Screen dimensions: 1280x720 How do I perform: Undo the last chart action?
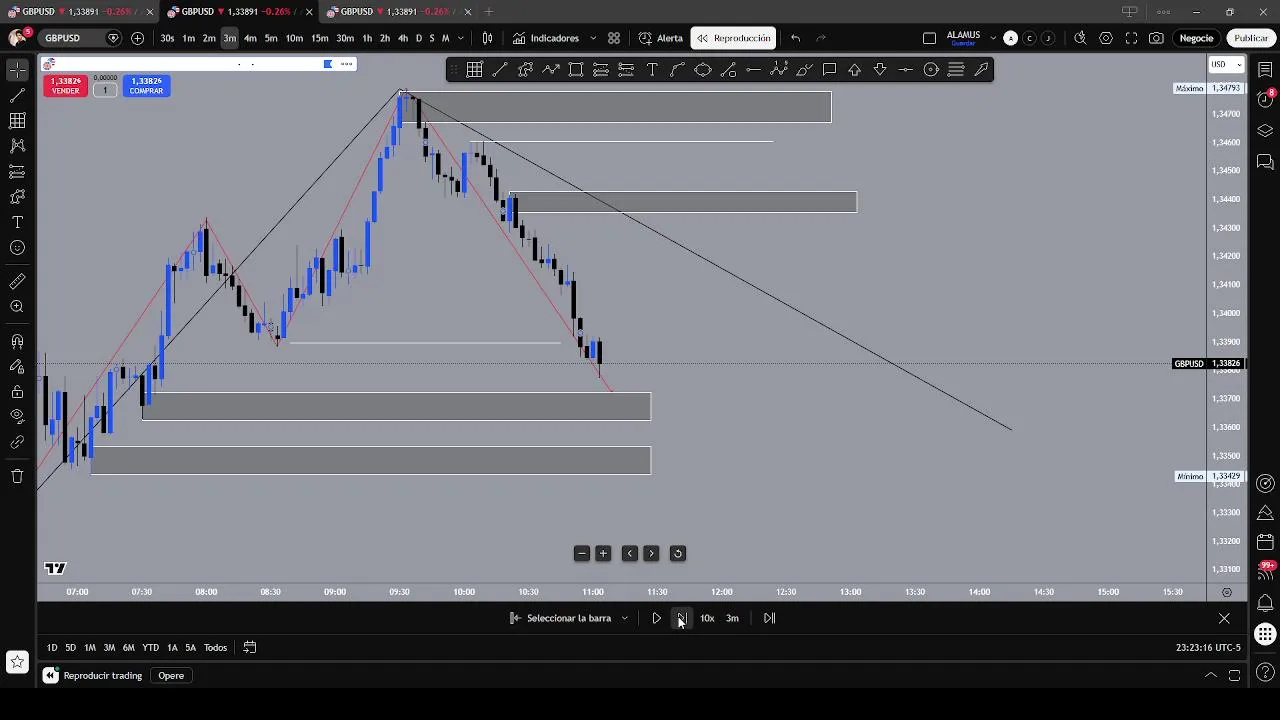point(795,38)
